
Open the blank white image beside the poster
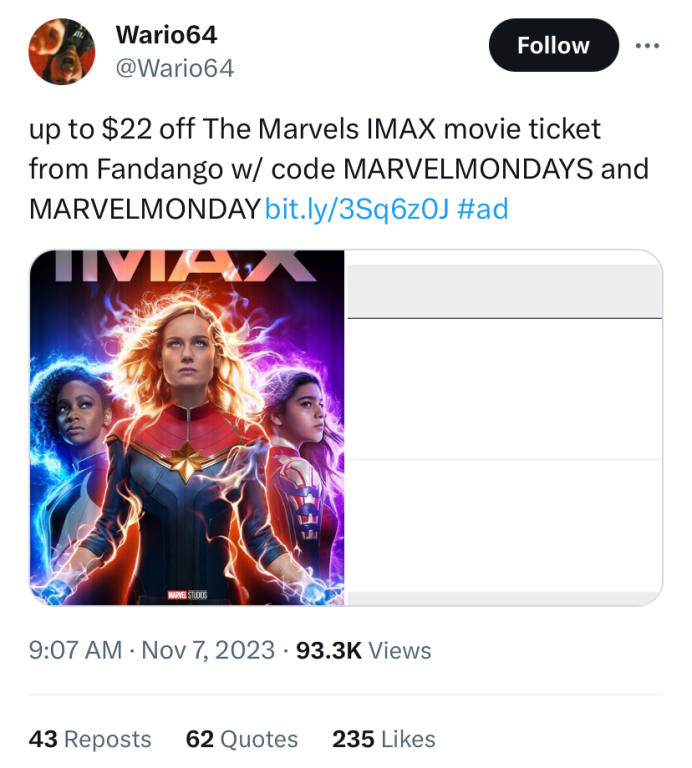coord(504,460)
